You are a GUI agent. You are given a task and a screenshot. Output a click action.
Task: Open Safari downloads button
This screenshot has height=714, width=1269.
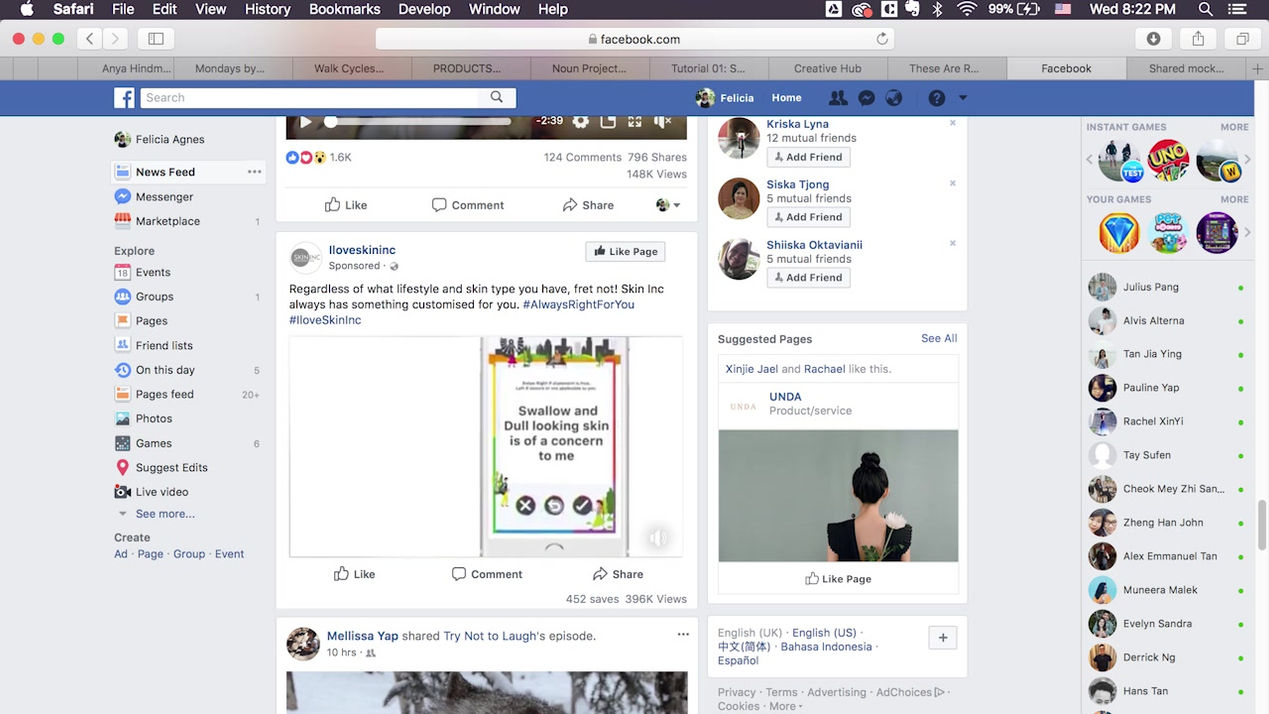pos(1153,38)
